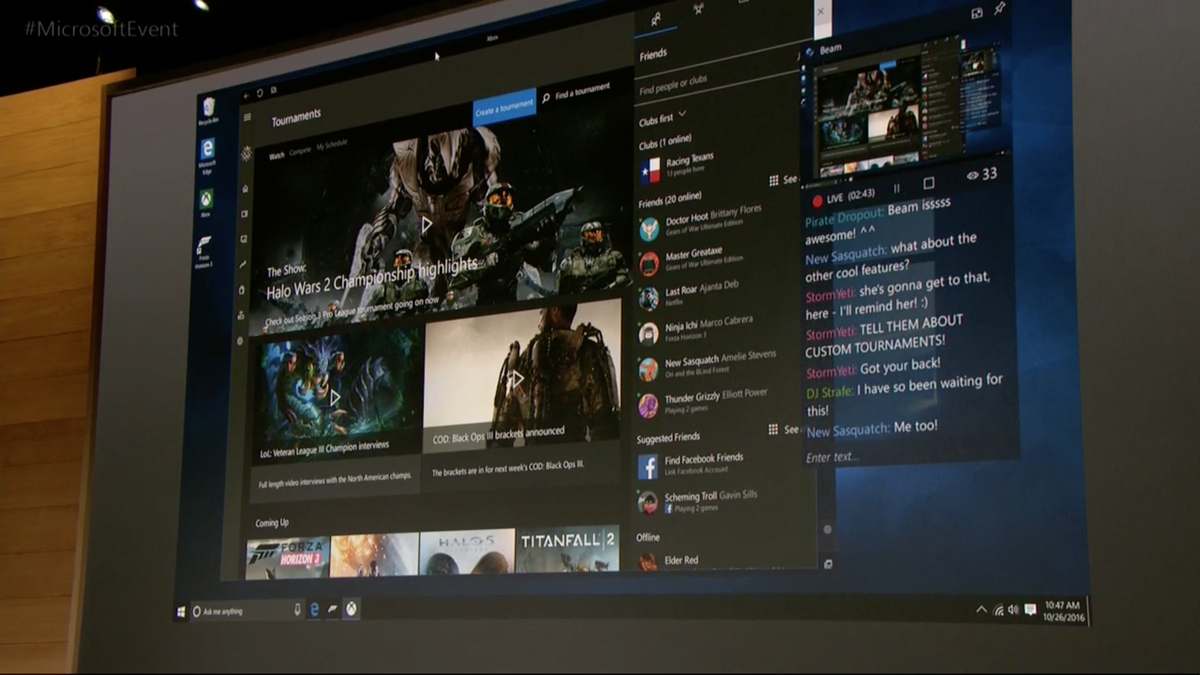Pause the Beam live stream
1200x675 pixels.
(897, 187)
